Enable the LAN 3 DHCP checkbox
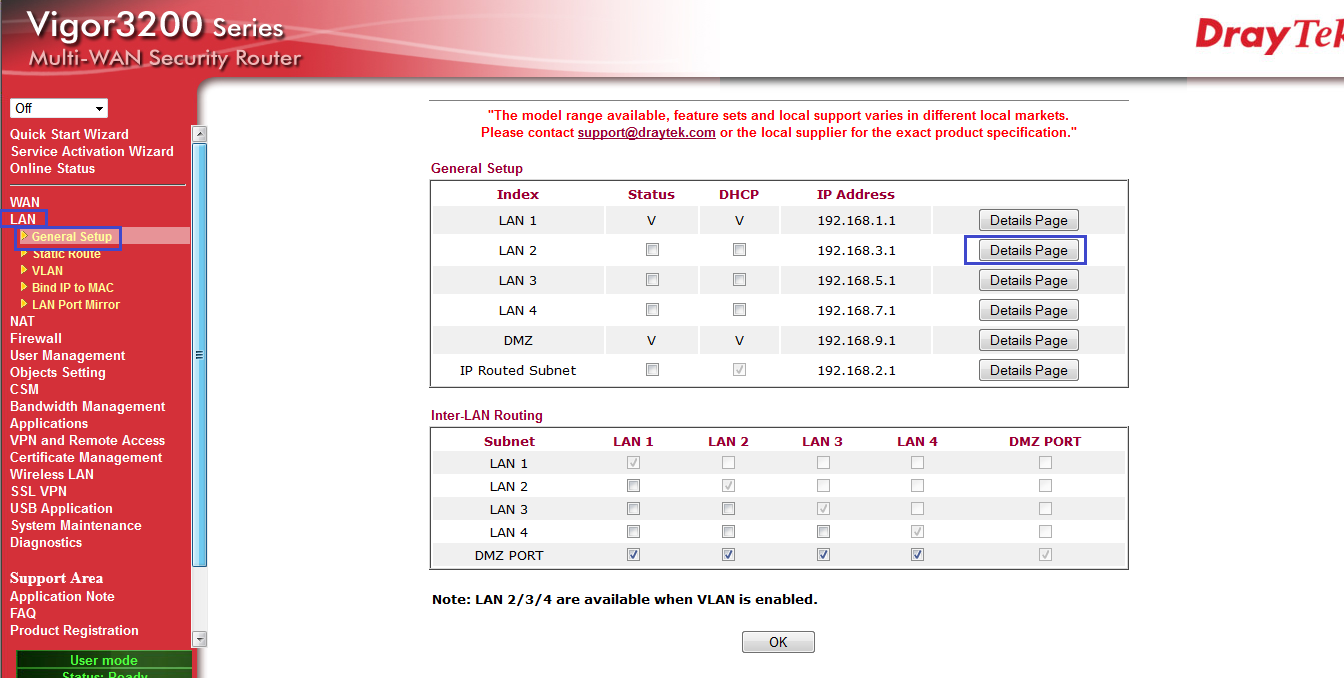The image size is (1344, 678). tap(739, 280)
